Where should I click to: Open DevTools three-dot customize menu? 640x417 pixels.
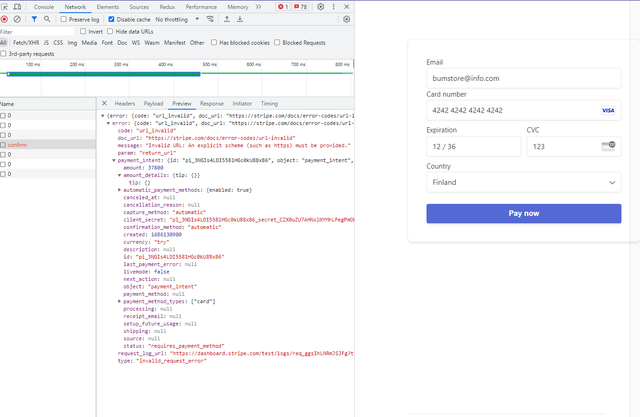point(333,7)
